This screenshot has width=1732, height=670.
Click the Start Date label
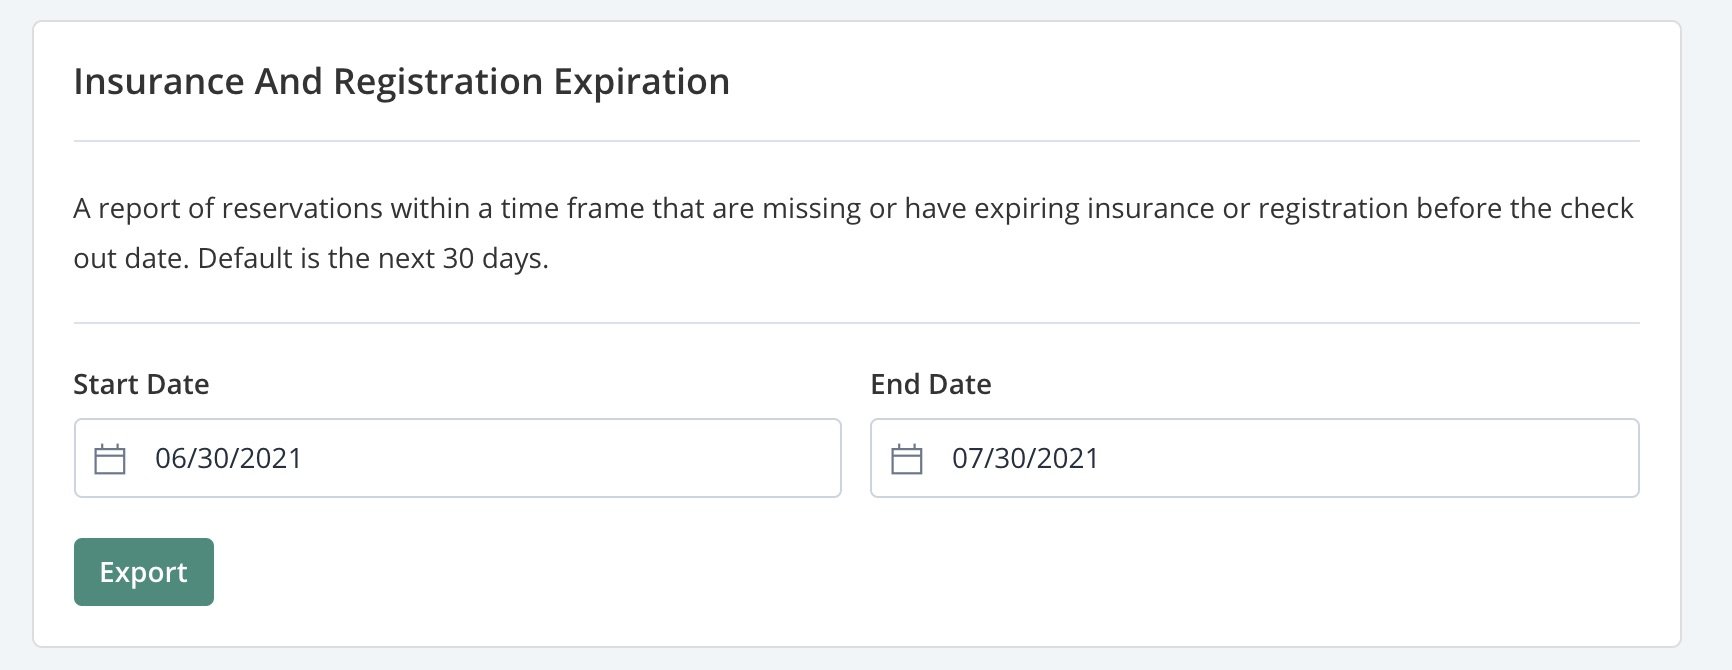pos(141,384)
